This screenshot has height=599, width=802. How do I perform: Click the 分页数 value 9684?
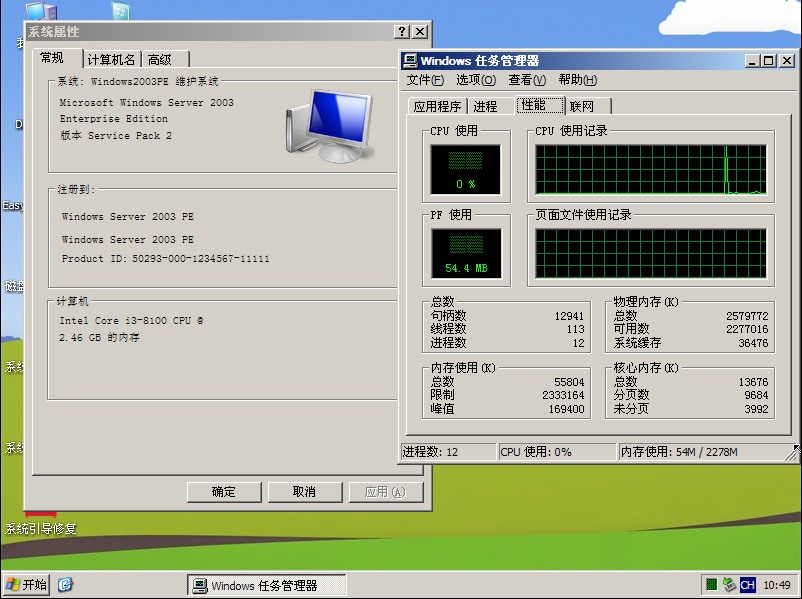[x=756, y=395]
